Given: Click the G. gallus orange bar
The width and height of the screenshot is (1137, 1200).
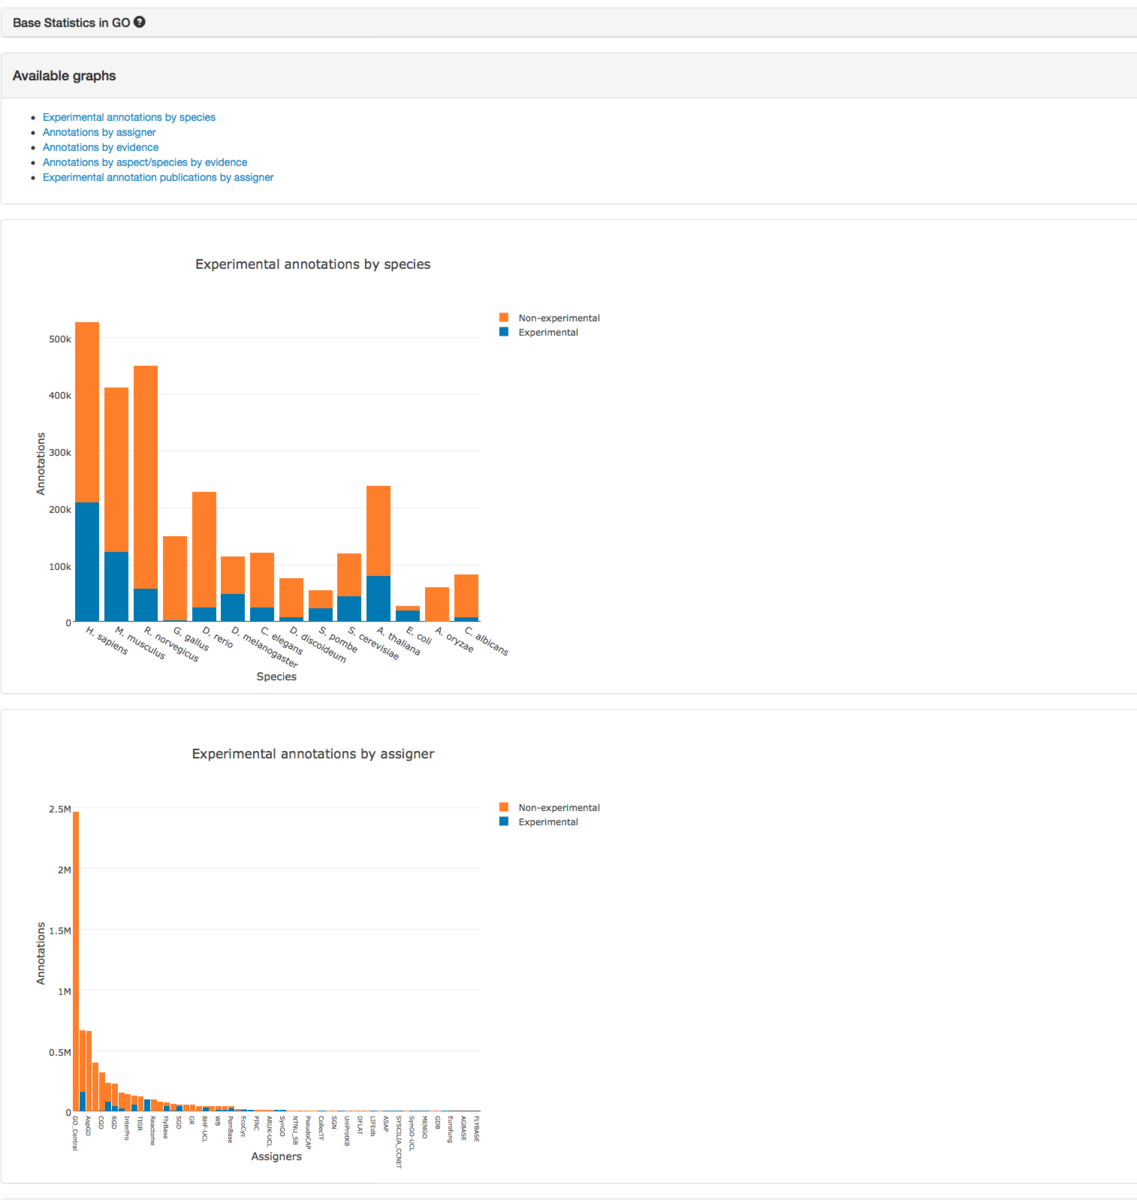Looking at the screenshot, I should pyautogui.click(x=174, y=579).
